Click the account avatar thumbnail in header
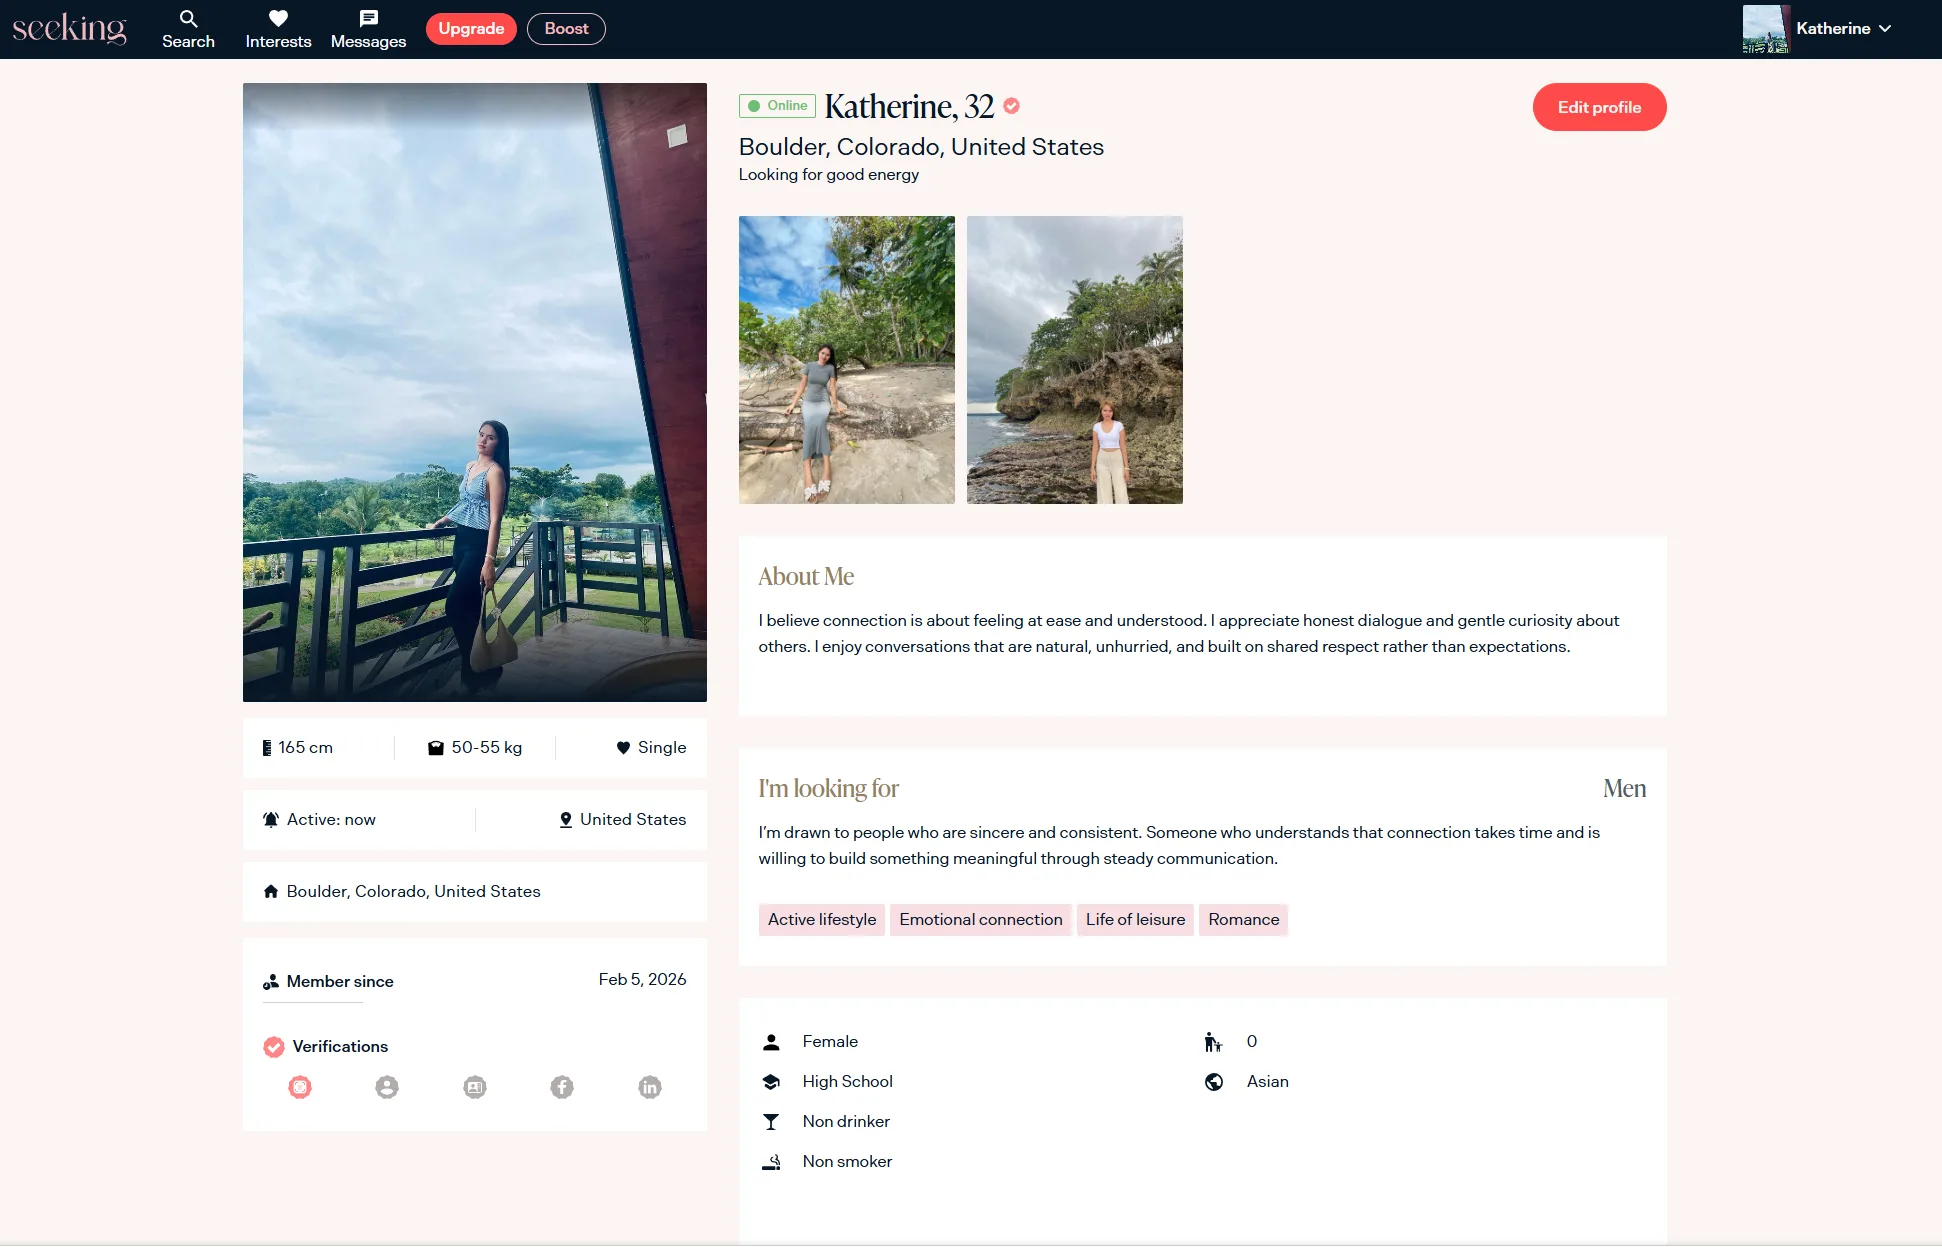Image resolution: width=1942 pixels, height=1247 pixels. tap(1765, 29)
